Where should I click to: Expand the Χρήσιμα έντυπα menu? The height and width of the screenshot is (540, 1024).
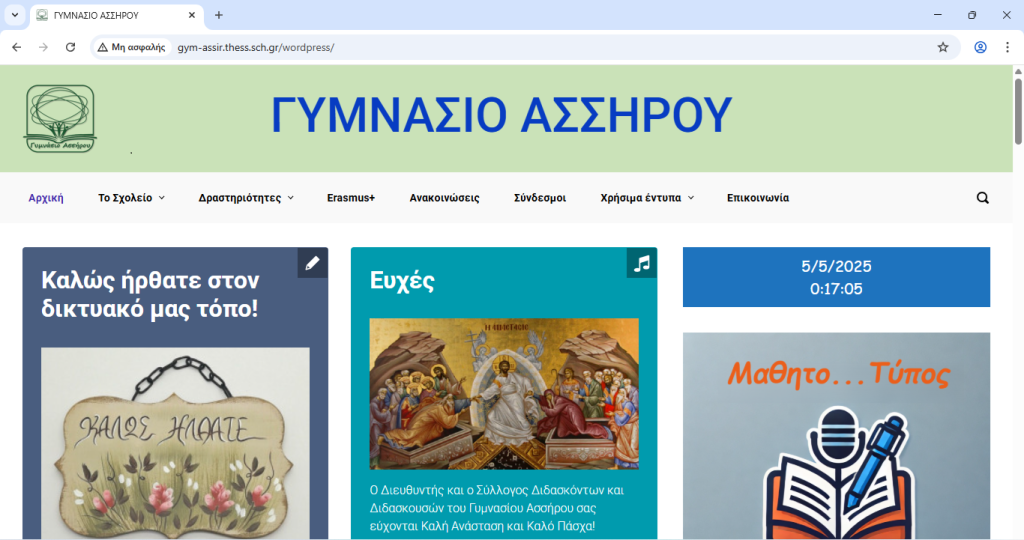pyautogui.click(x=647, y=198)
